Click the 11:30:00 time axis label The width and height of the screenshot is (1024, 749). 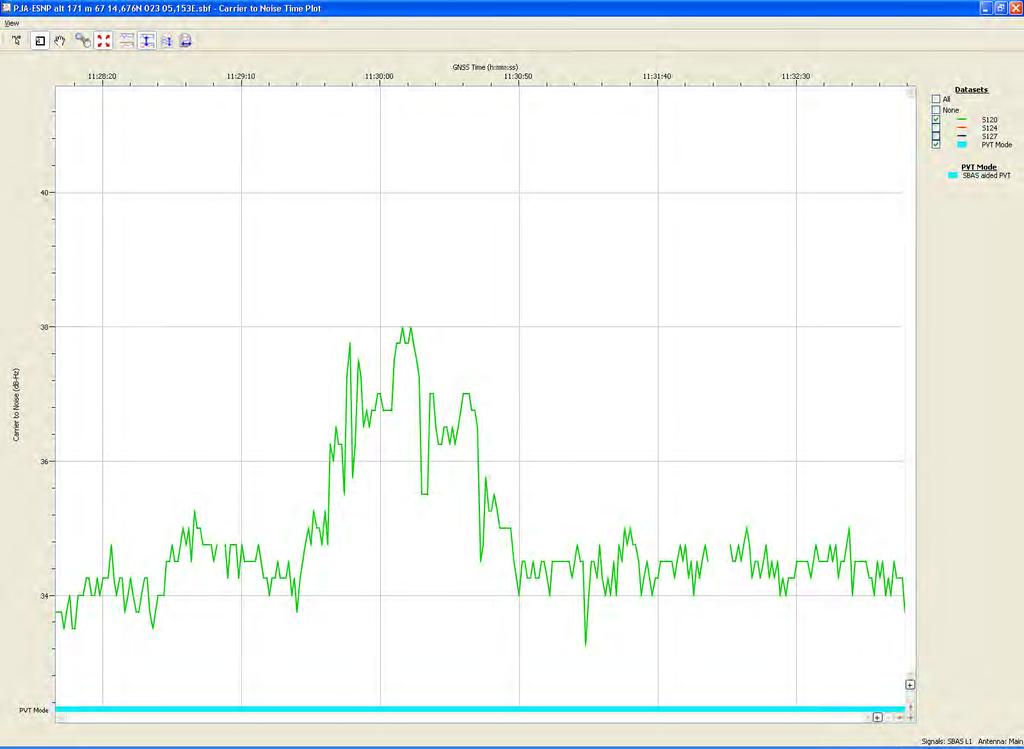click(379, 76)
